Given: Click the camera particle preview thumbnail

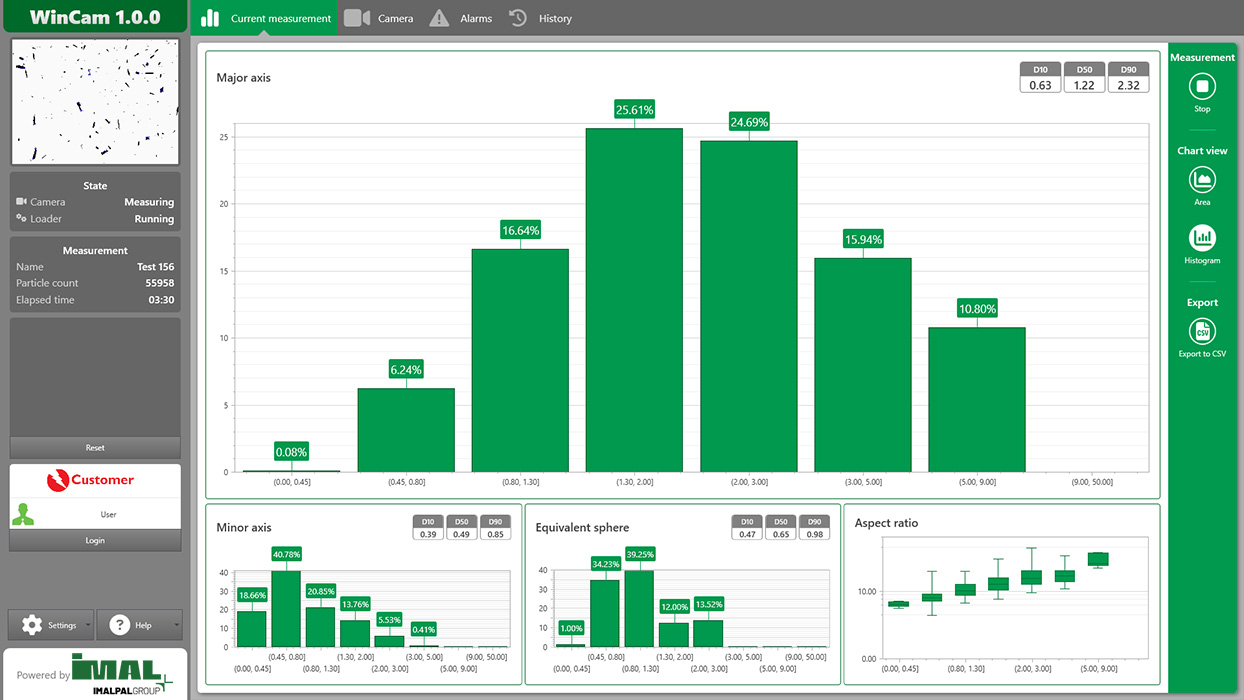Looking at the screenshot, I should (95, 102).
